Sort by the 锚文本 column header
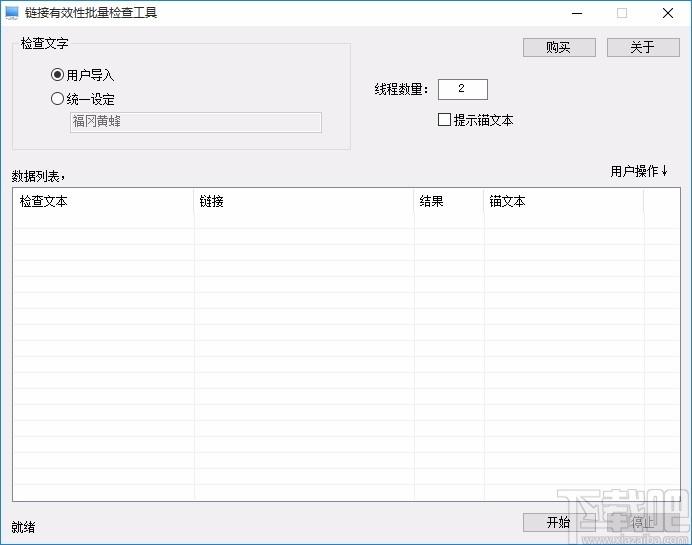Screen dimensions: 692x545 [x=564, y=202]
